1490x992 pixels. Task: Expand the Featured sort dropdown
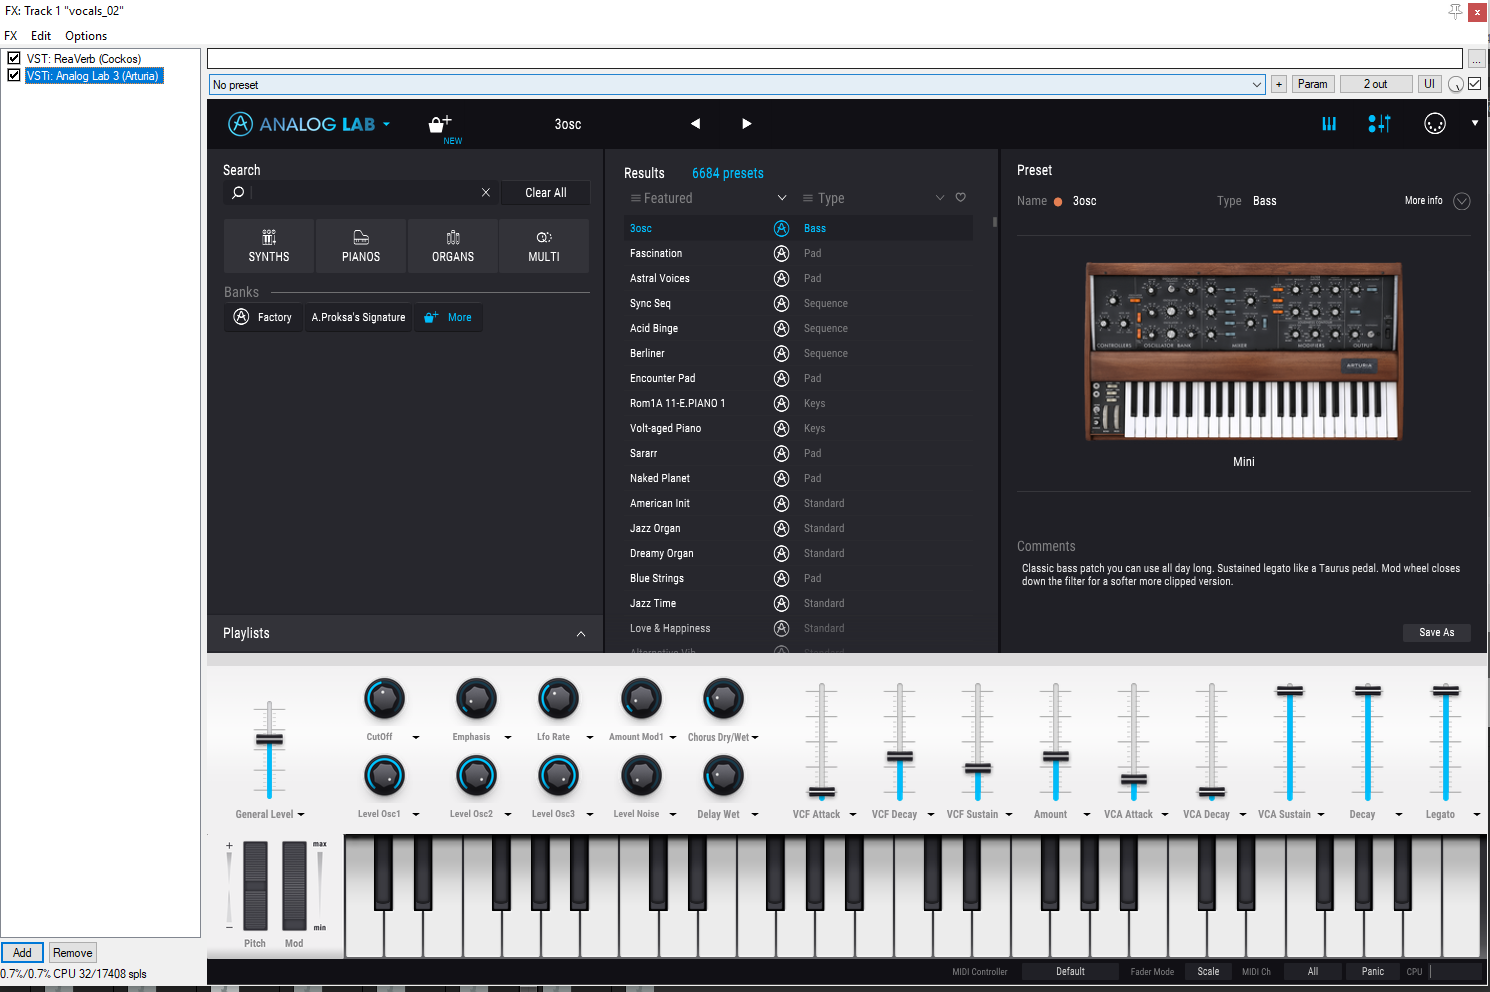coord(782,198)
